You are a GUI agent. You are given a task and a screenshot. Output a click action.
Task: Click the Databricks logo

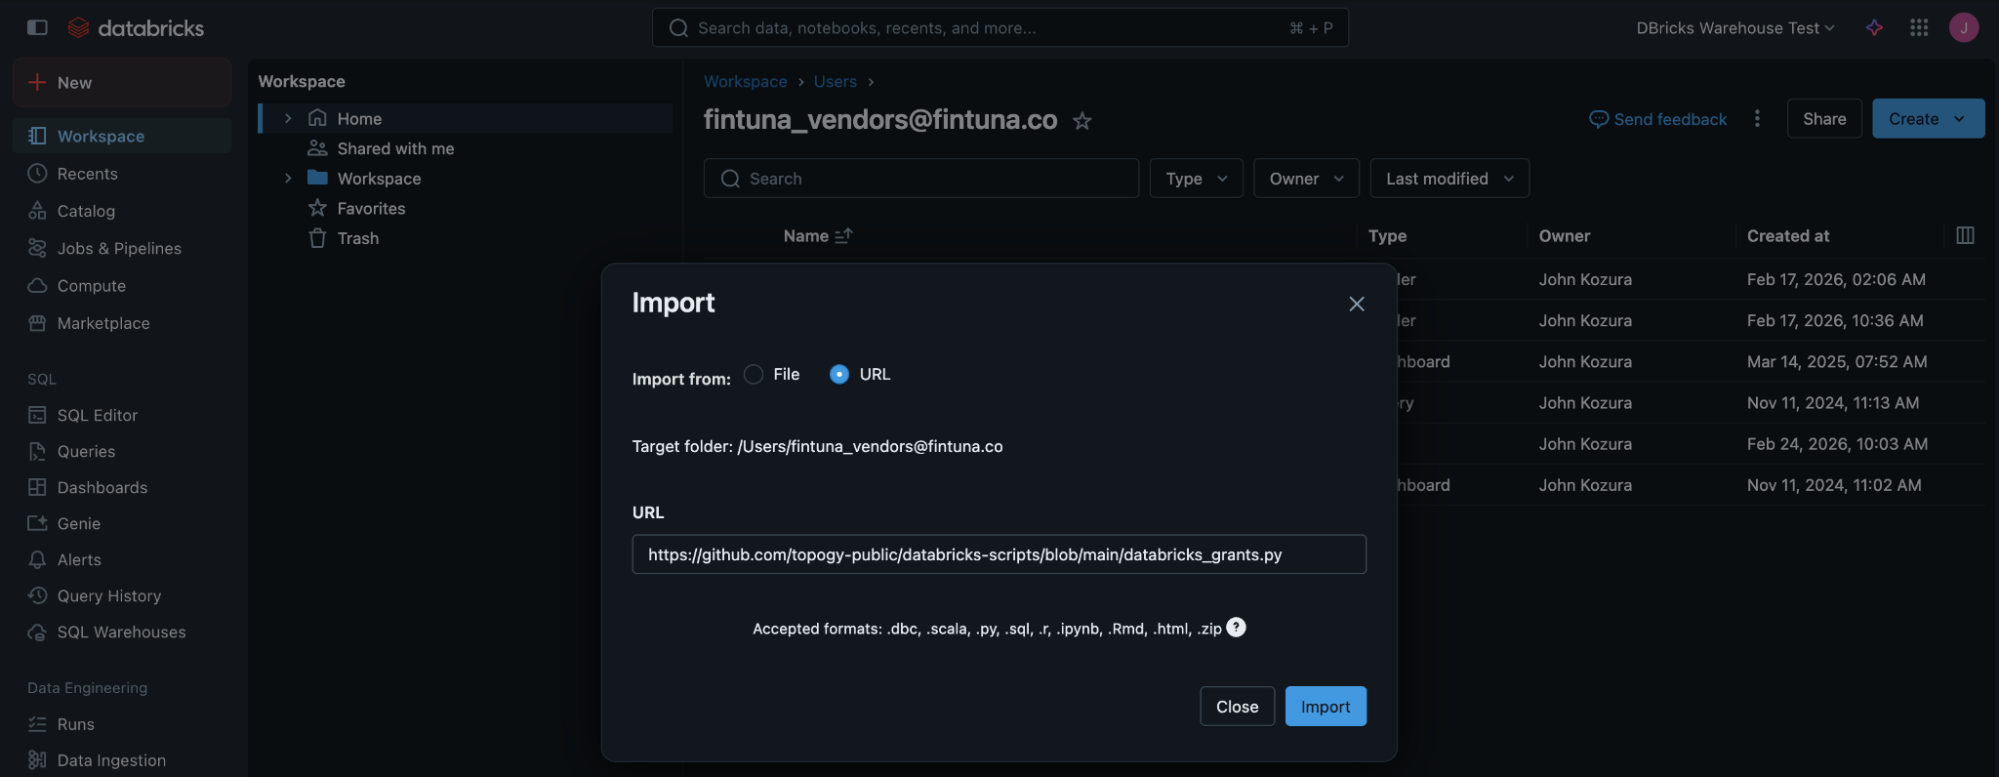tap(135, 28)
